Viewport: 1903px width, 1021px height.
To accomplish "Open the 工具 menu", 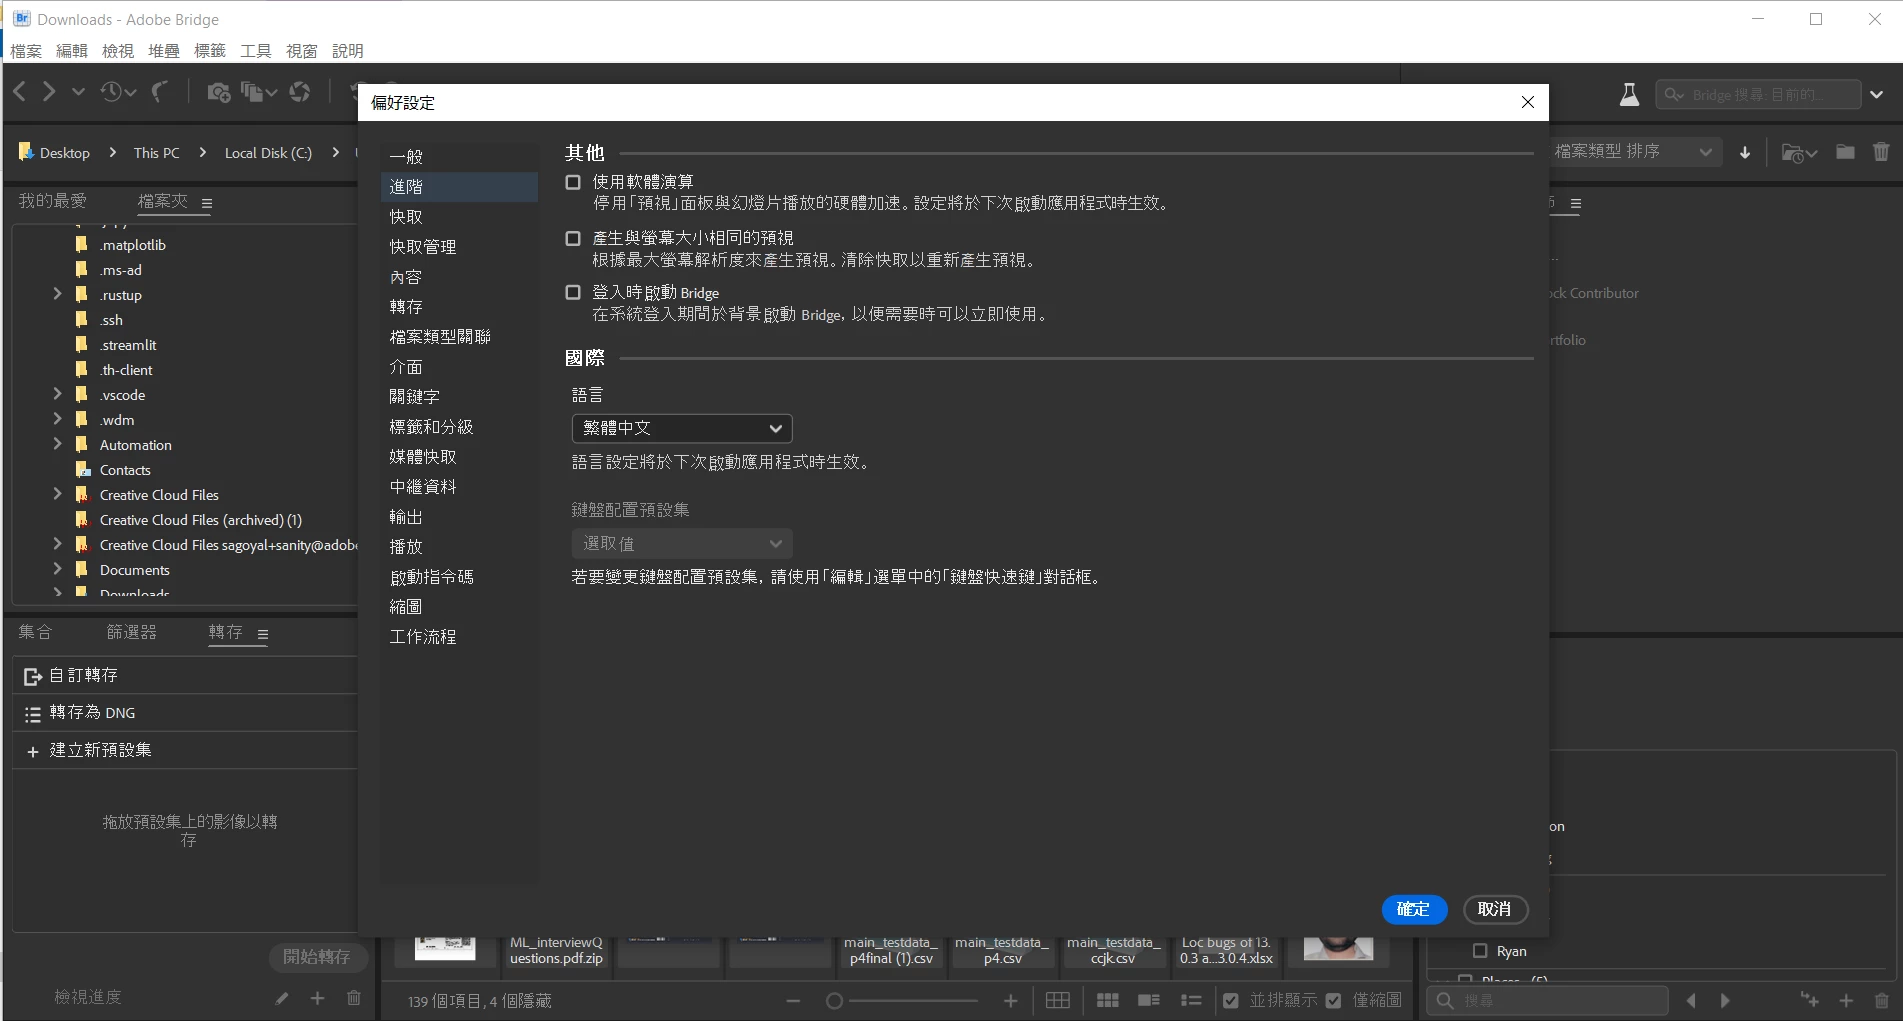I will [x=256, y=51].
